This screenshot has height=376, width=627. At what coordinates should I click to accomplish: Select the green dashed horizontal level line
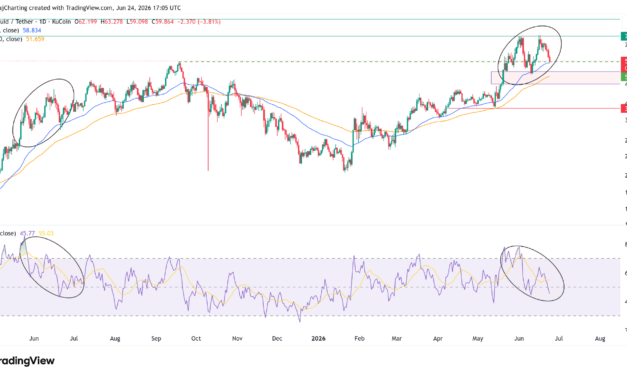(400, 62)
